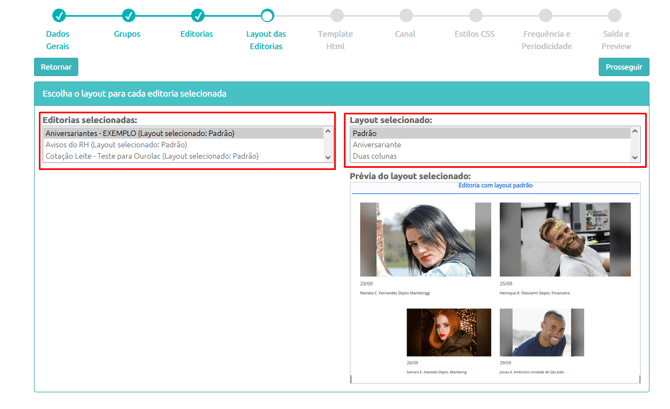Click the Grupos completed step circle
This screenshot has width=670, height=409.
tap(128, 15)
